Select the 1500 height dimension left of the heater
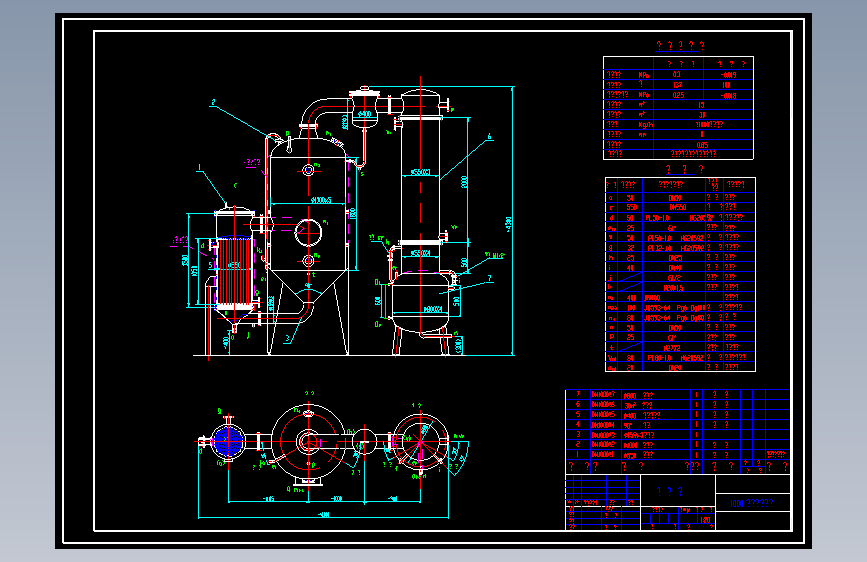867x562 pixels. coord(185,259)
